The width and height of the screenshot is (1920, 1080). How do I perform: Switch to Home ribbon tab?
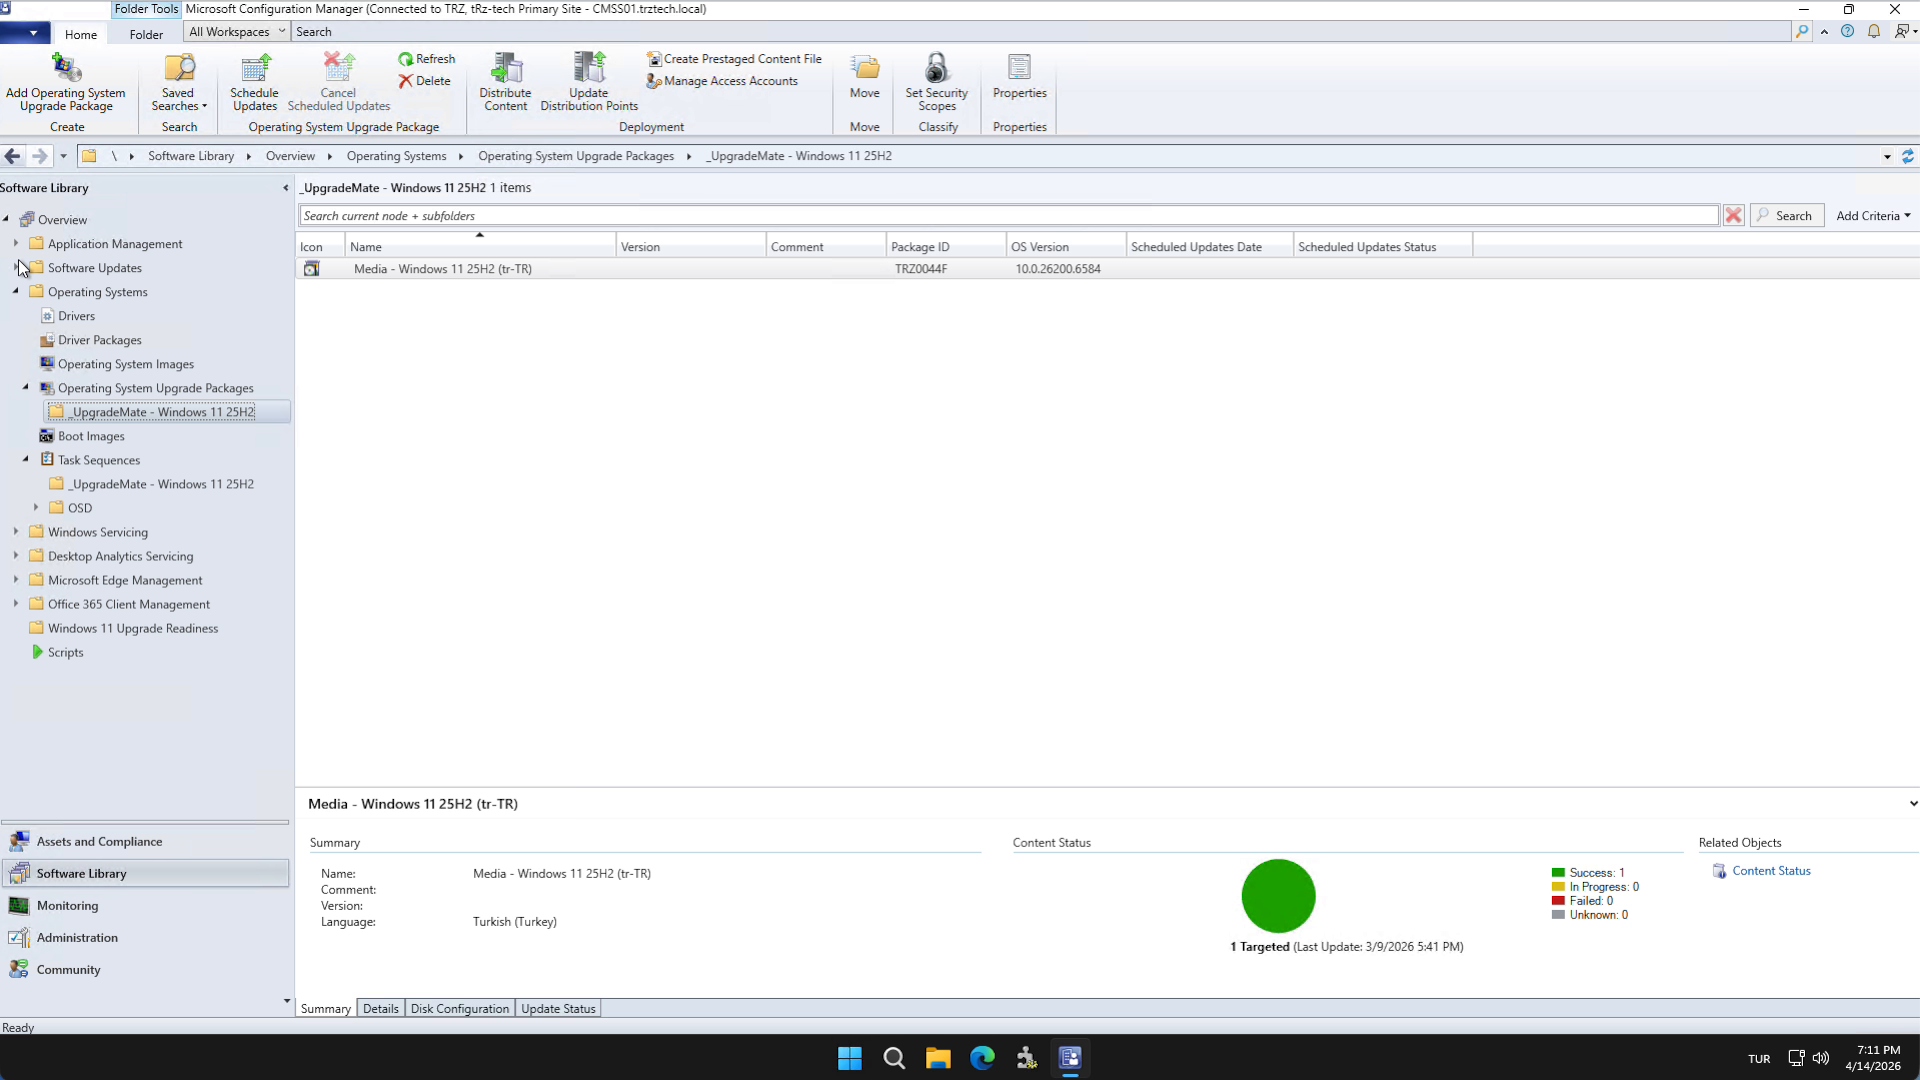pos(81,34)
